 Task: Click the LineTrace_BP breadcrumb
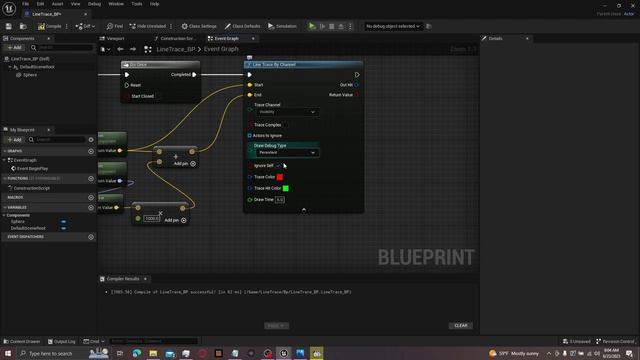(176, 49)
